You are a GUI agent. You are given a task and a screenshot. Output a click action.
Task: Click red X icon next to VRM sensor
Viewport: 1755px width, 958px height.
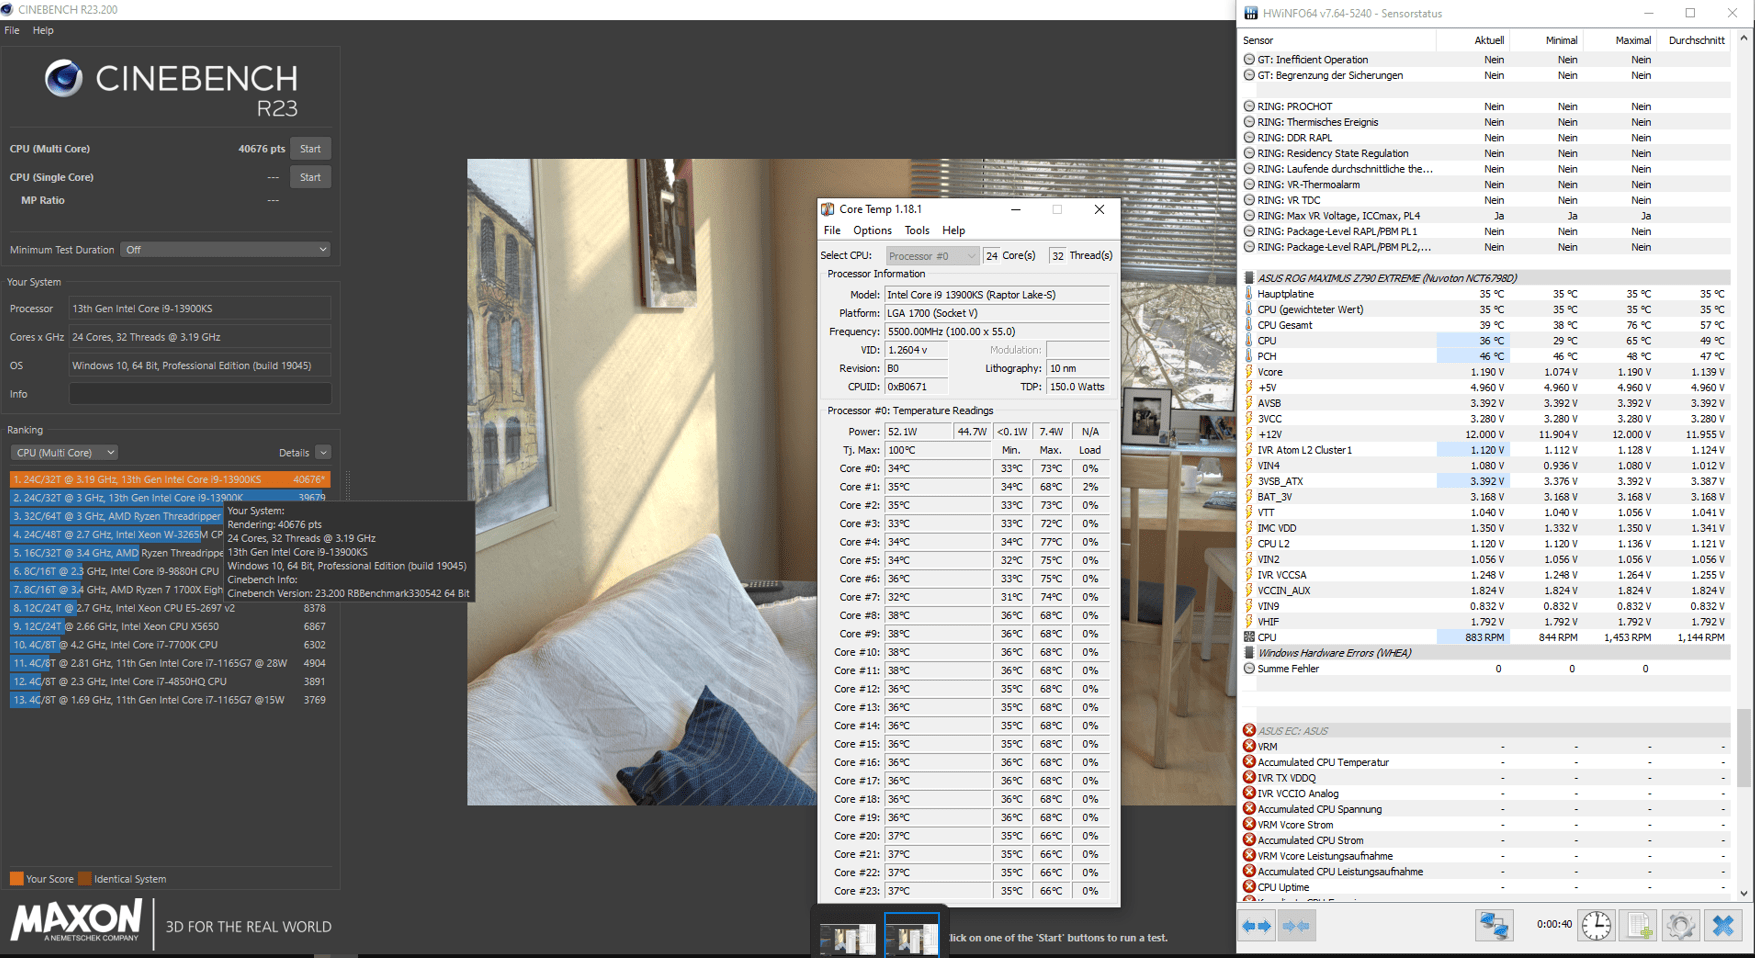[1249, 746]
